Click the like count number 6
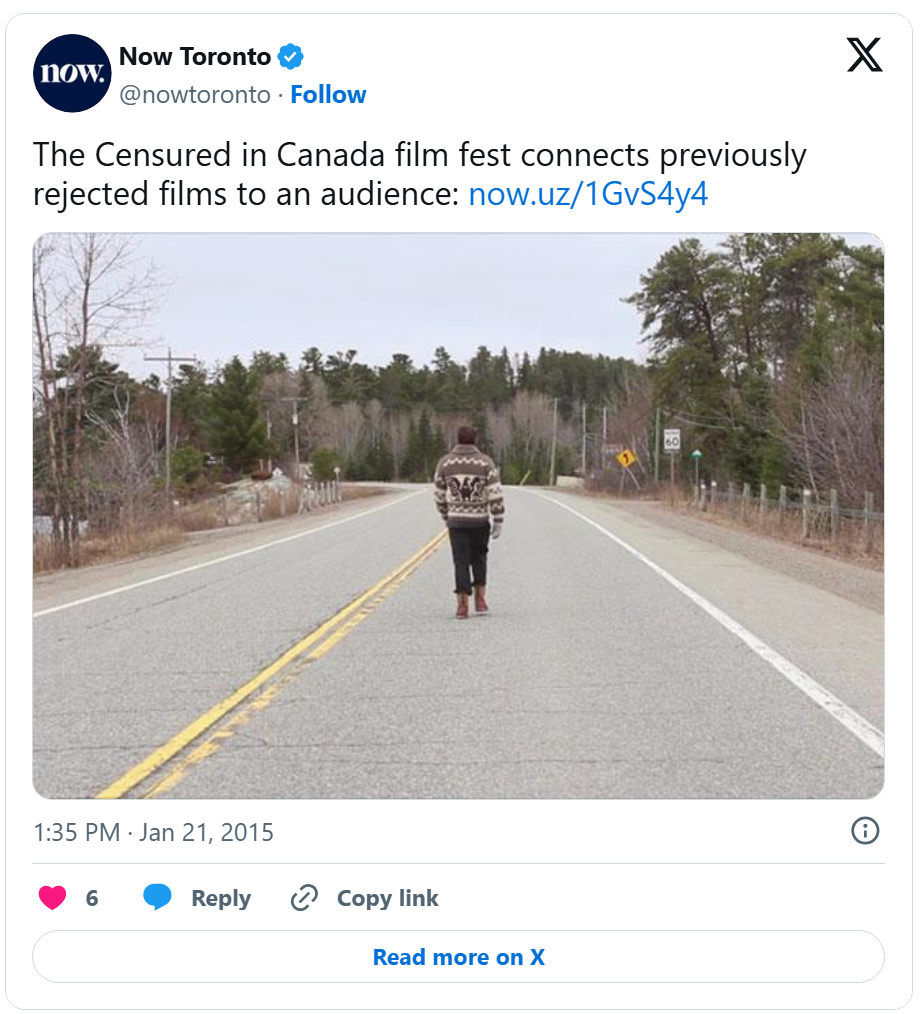Viewport: 923px width, 1014px height. click(92, 898)
